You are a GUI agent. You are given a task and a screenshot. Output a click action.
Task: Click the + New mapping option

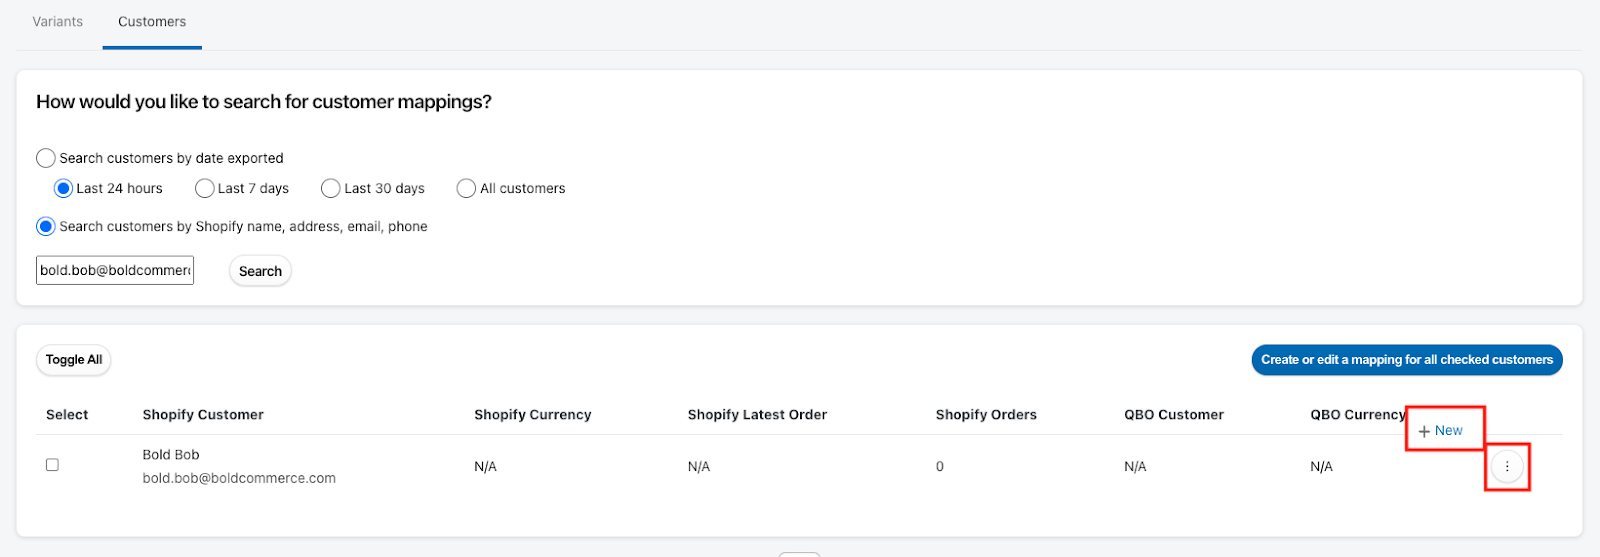(x=1441, y=431)
